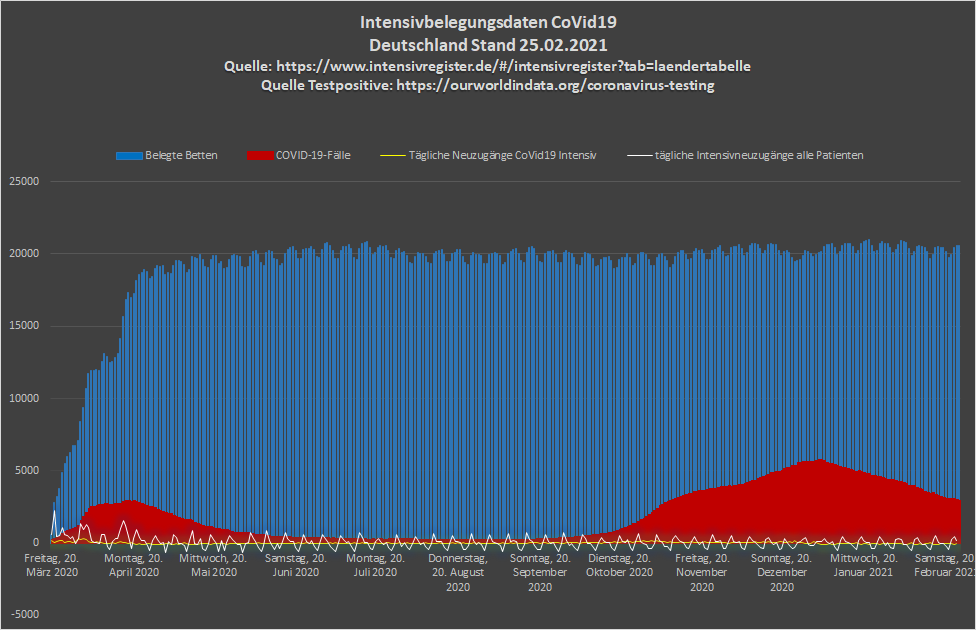This screenshot has width=976, height=630.
Task: Click the ourworldindata.org Testpositive source line
Action: point(487,85)
